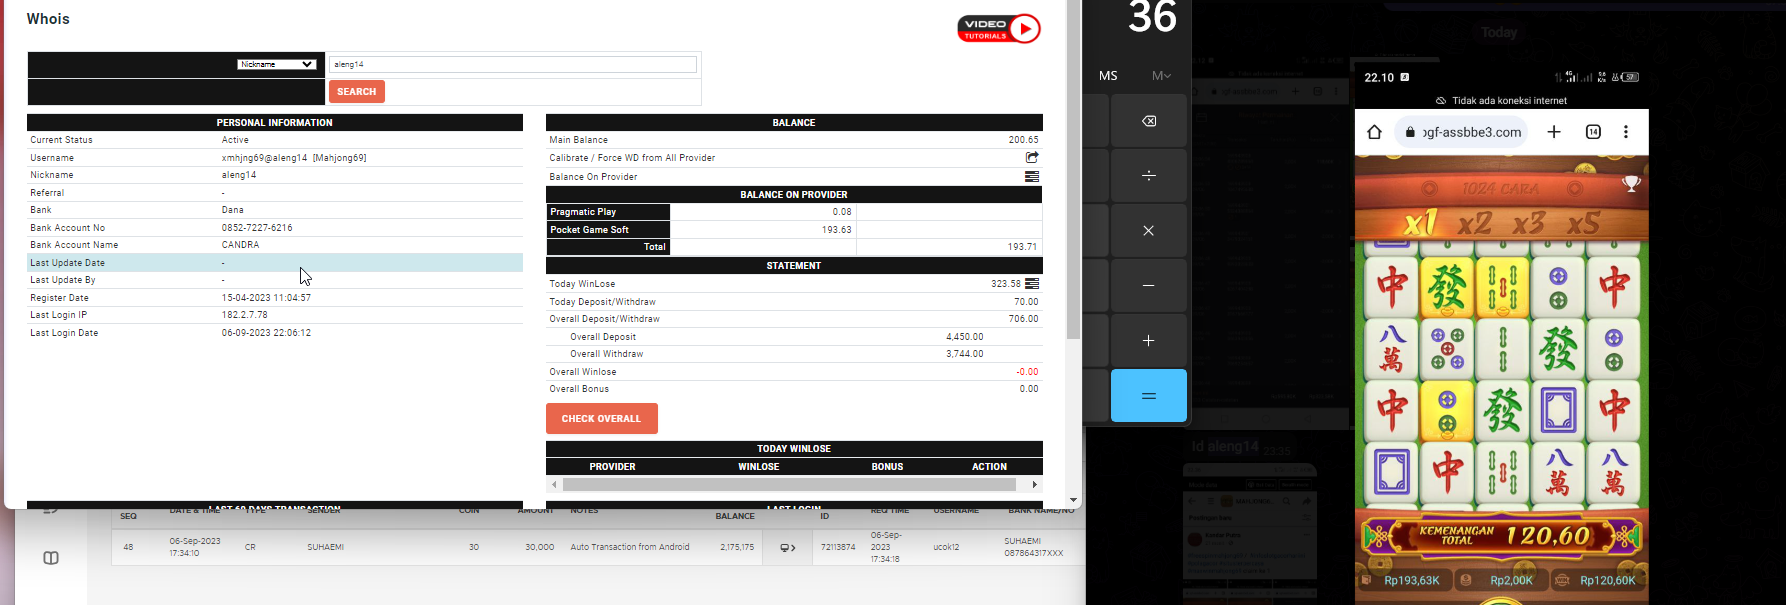Click the device icon in SUHAEMI transaction row
This screenshot has height=605, width=1786.
click(788, 548)
